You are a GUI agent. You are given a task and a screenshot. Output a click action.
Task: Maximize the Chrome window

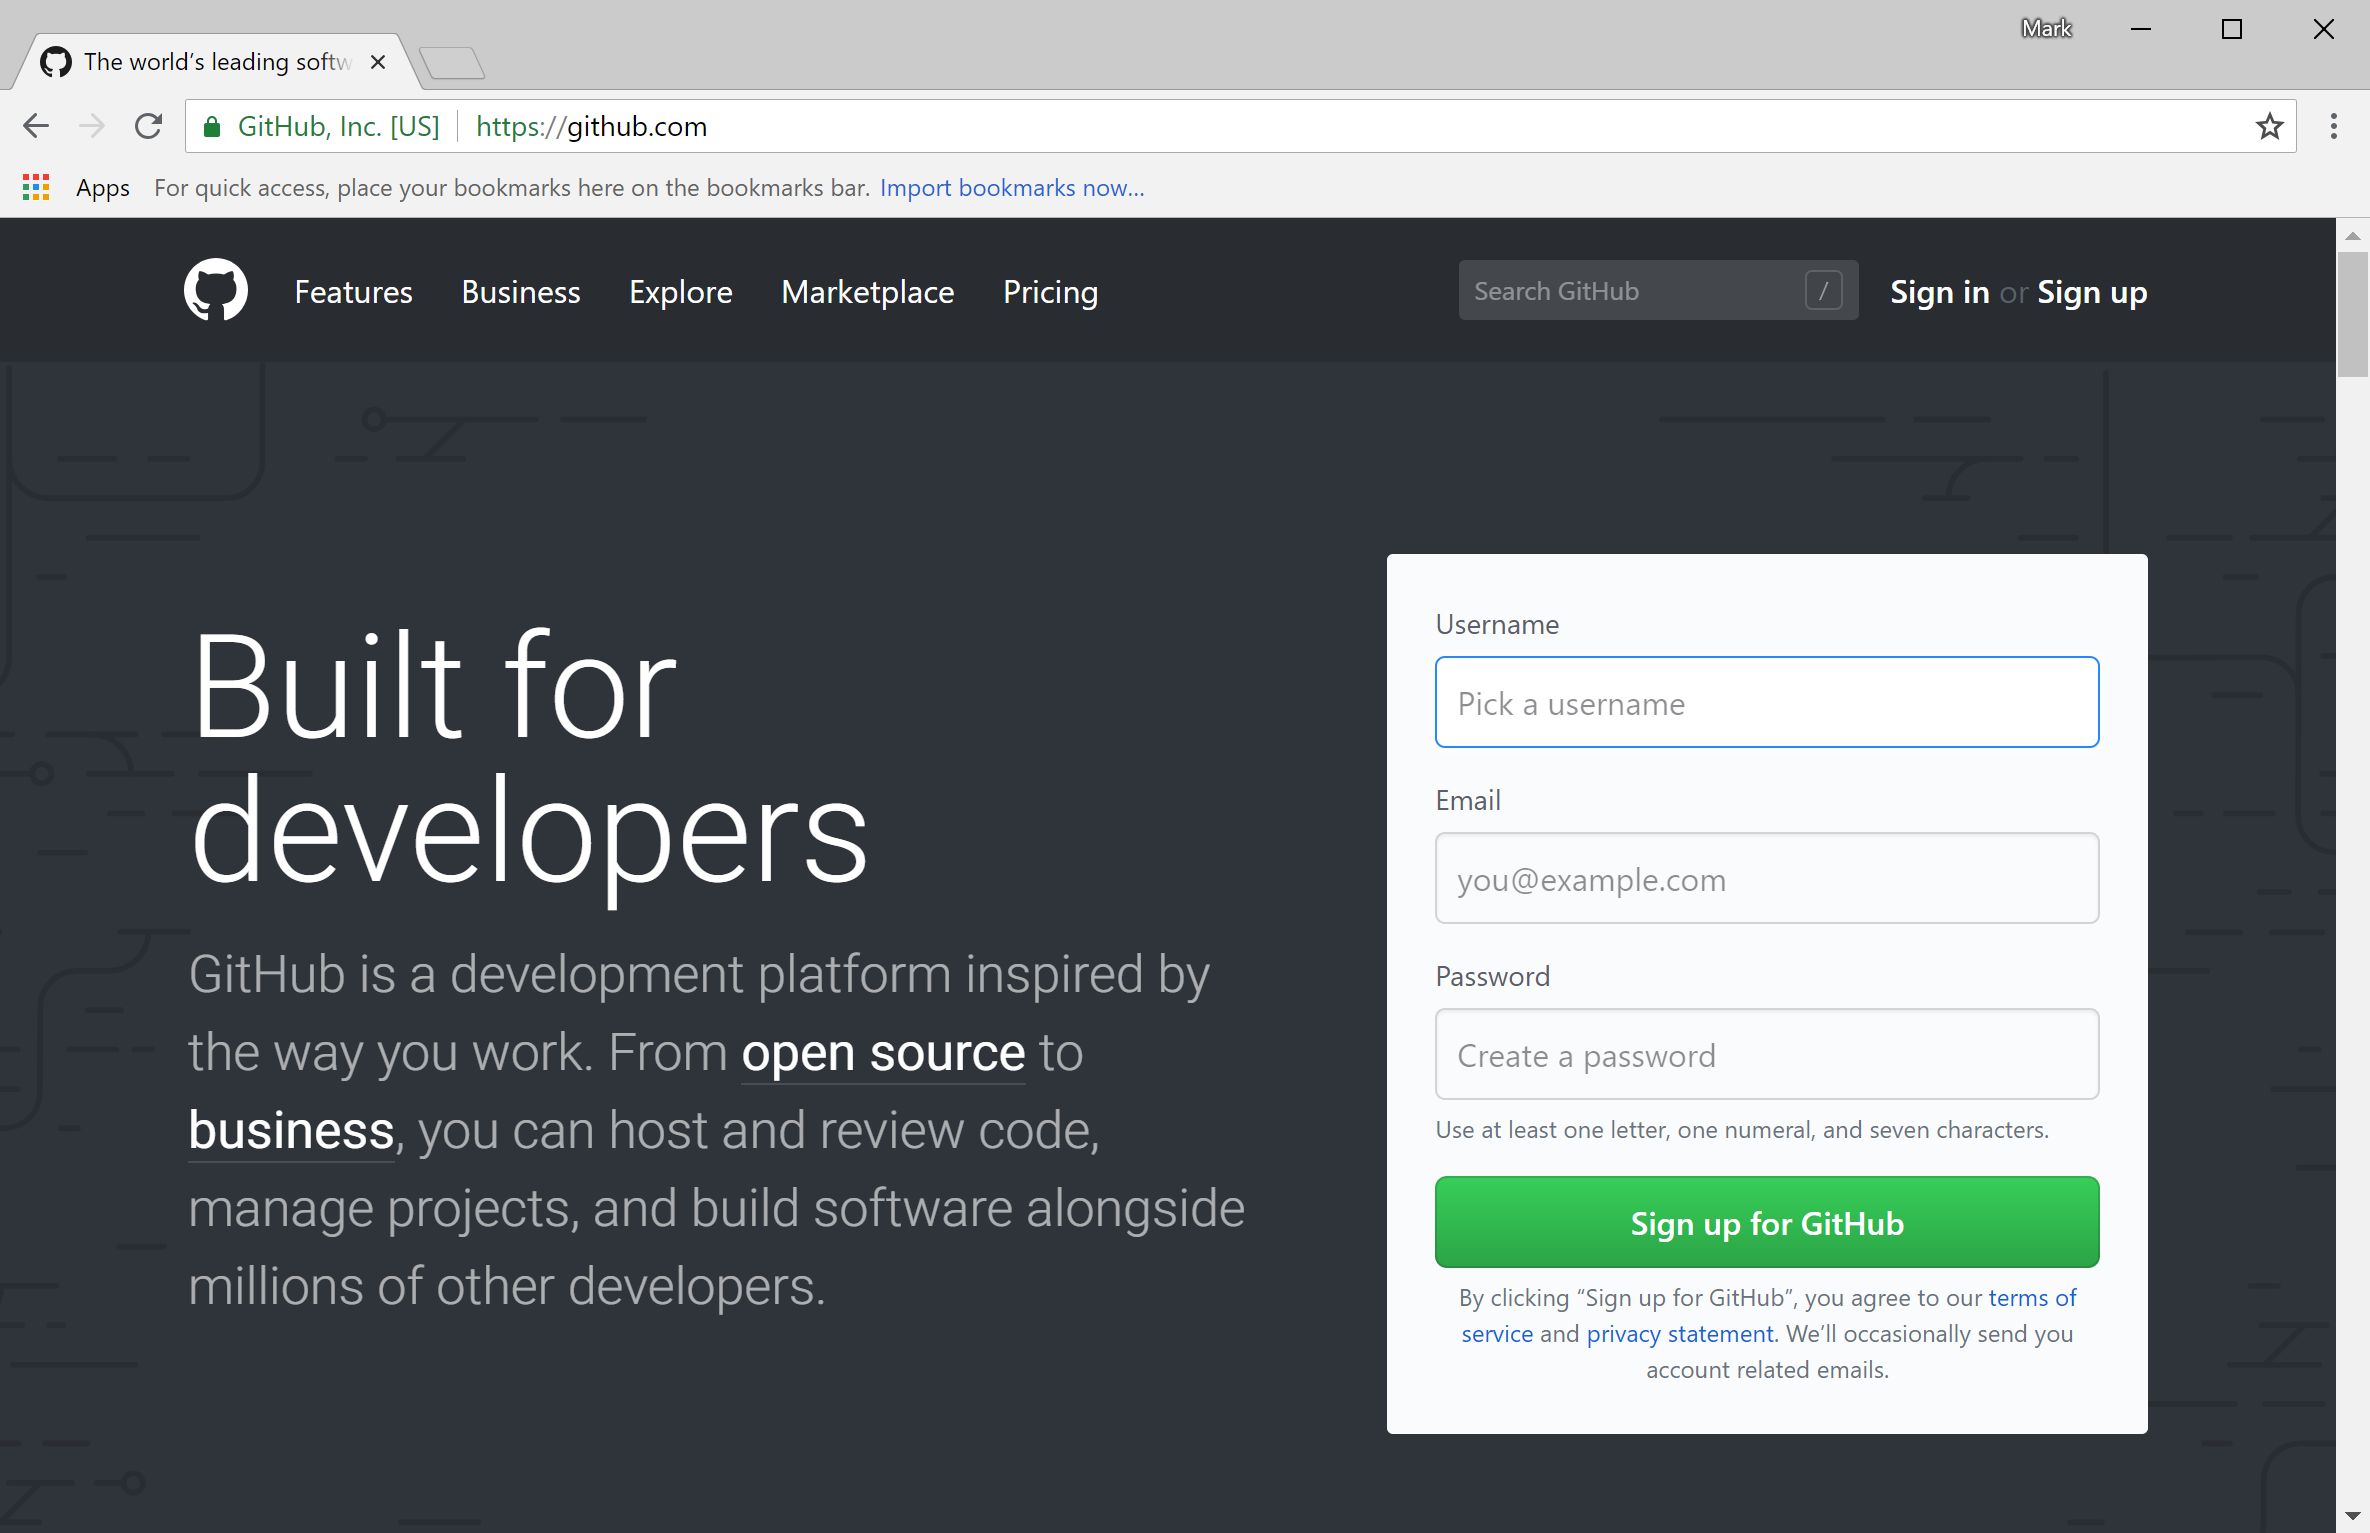[x=2231, y=29]
